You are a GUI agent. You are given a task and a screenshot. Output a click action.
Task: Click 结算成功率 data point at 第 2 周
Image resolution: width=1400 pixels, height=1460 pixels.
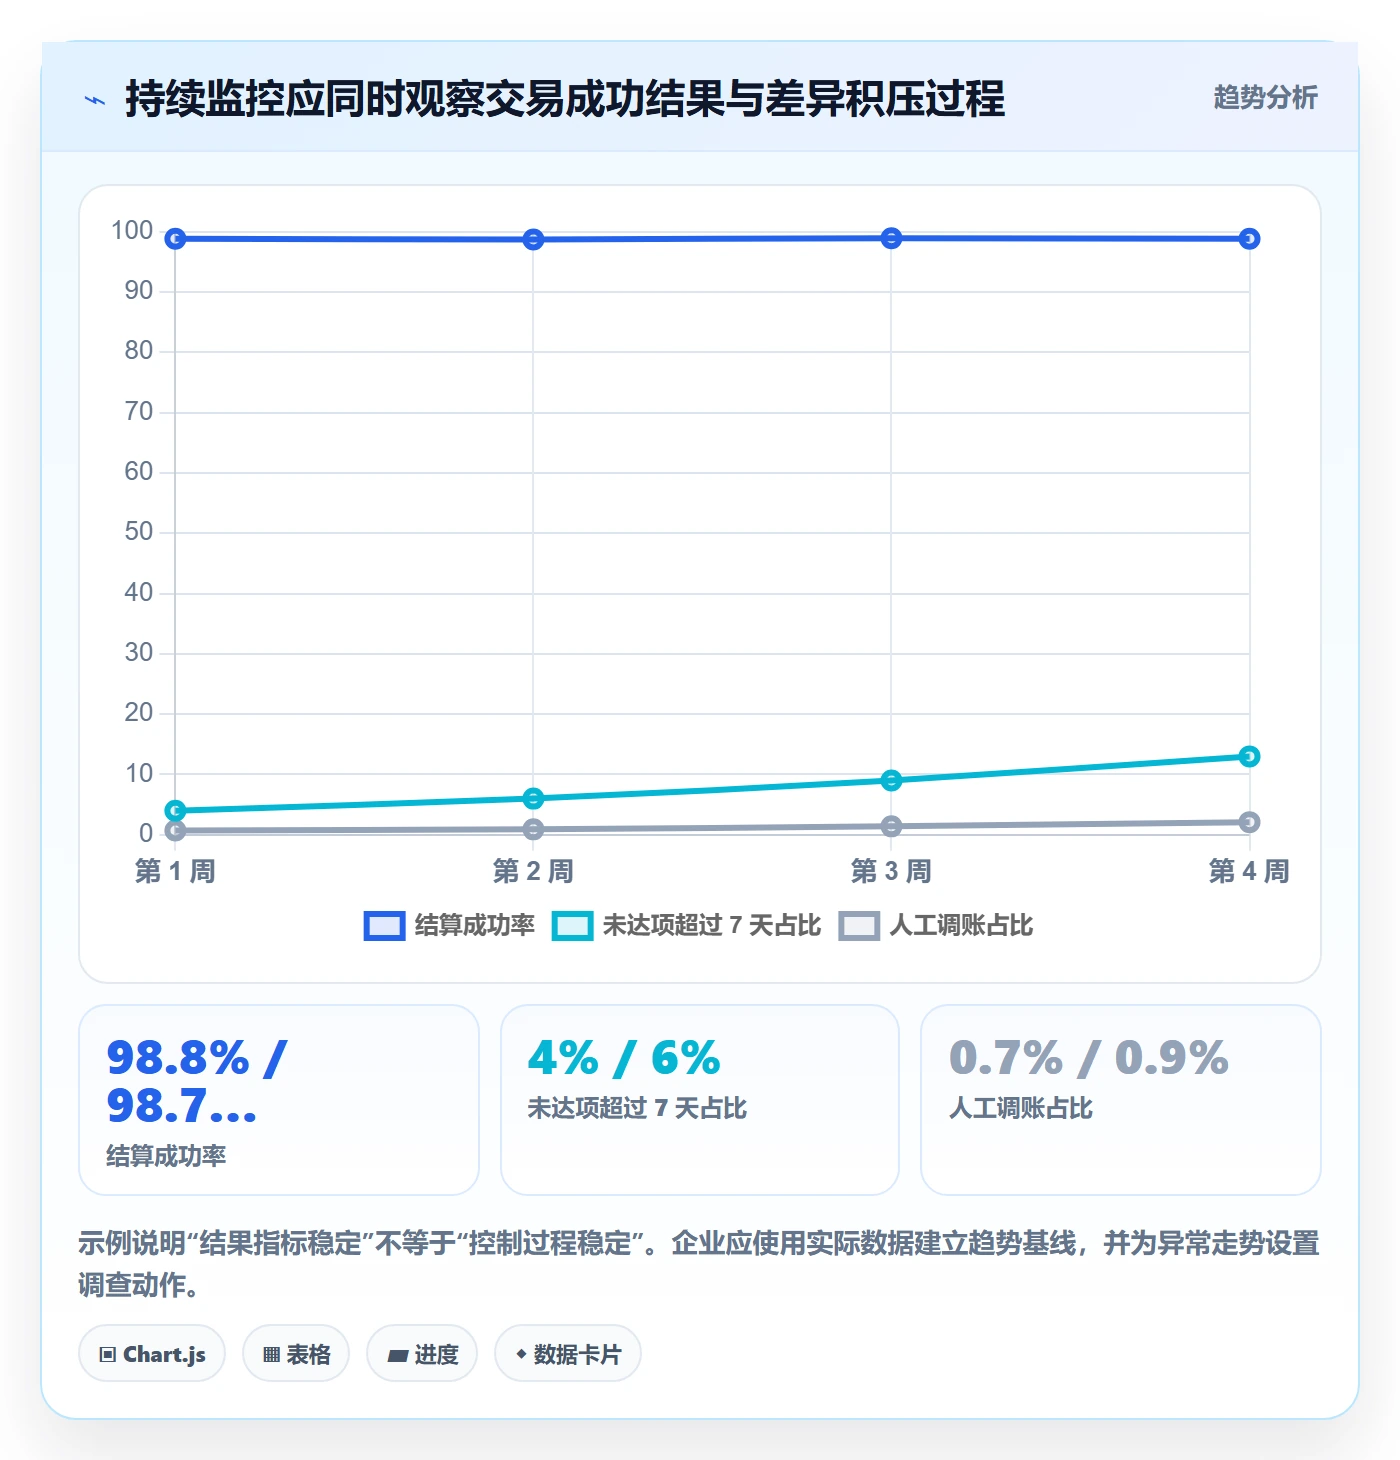[x=533, y=239]
